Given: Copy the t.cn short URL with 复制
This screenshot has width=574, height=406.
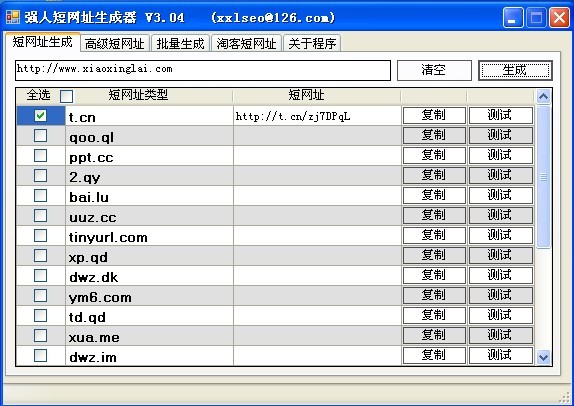Looking at the screenshot, I should pos(434,116).
